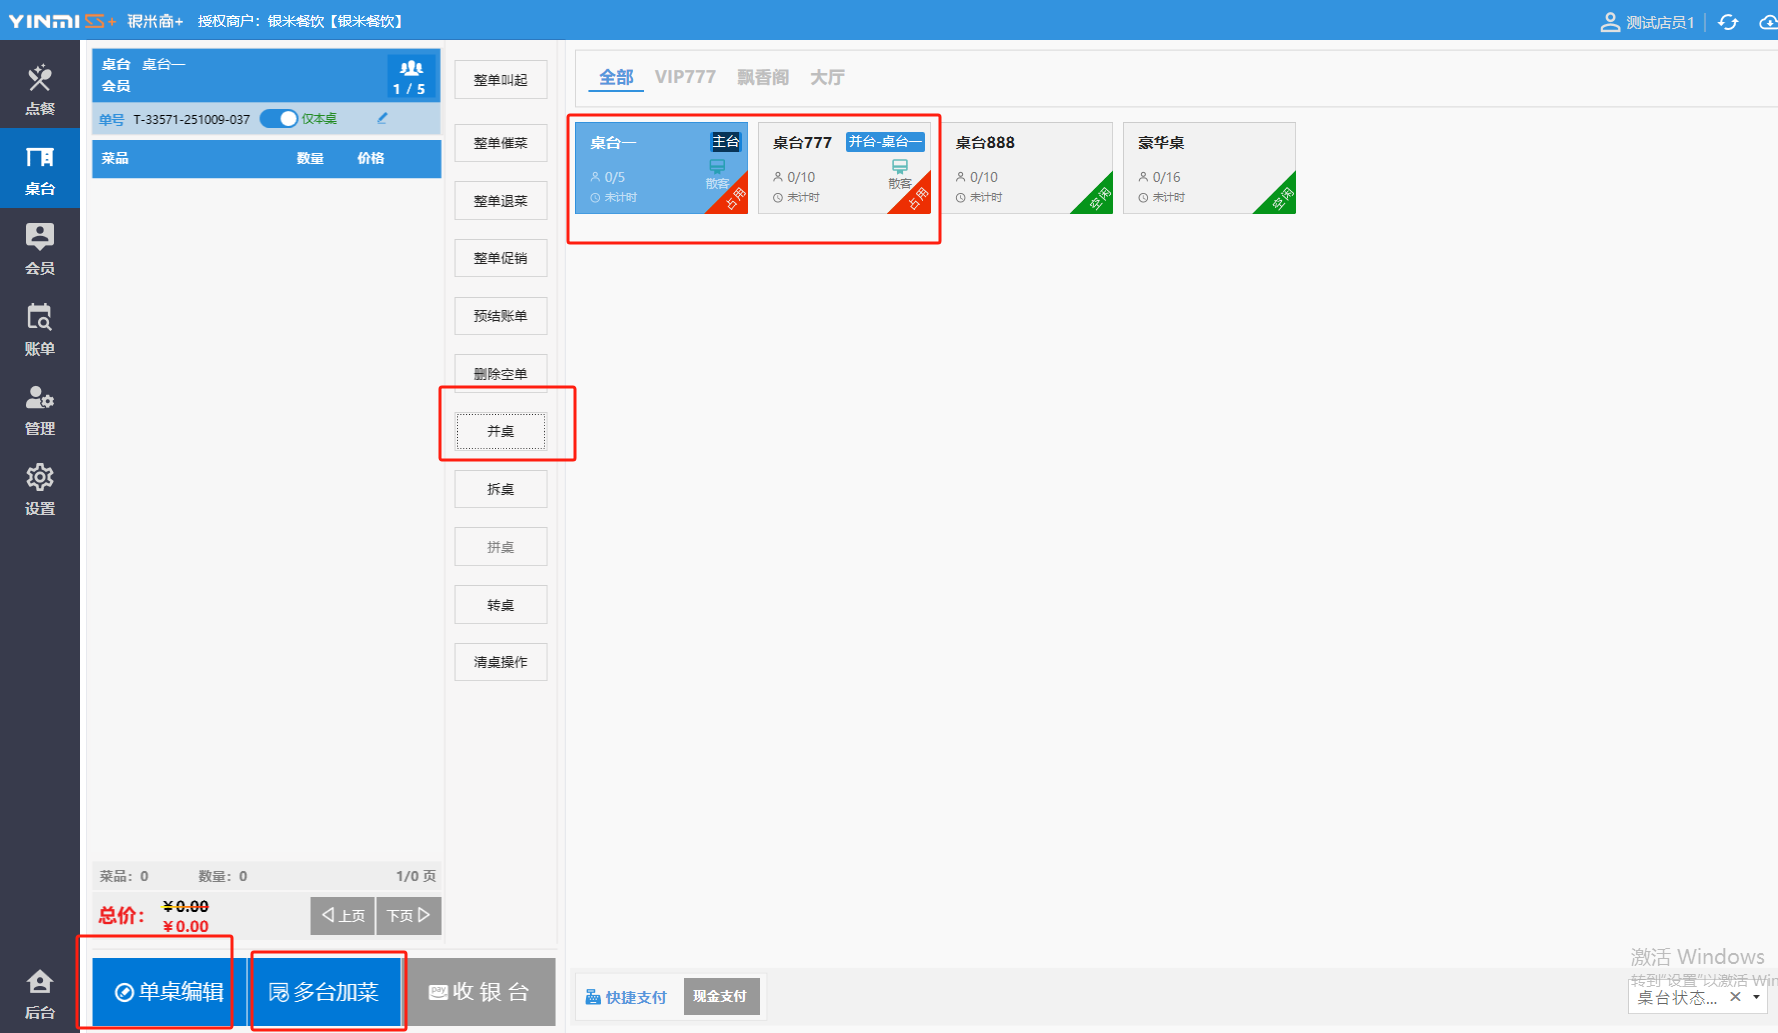Clear the 桌台状态 filter with X

pos(1735,997)
